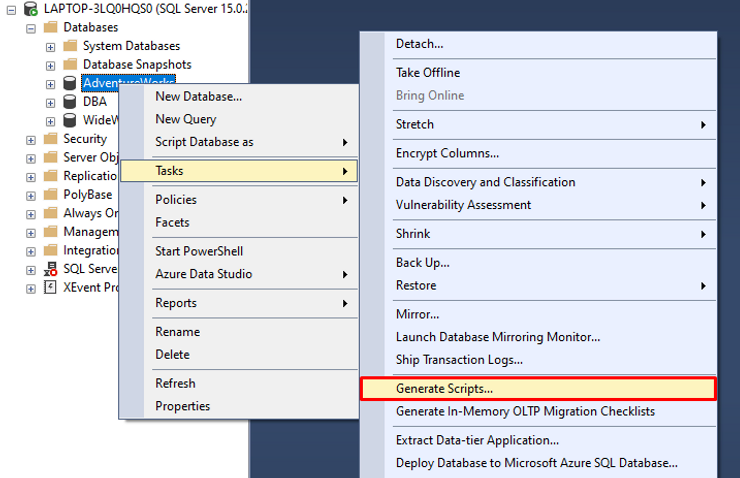Click the Server Objects folder icon

[x=50, y=157]
